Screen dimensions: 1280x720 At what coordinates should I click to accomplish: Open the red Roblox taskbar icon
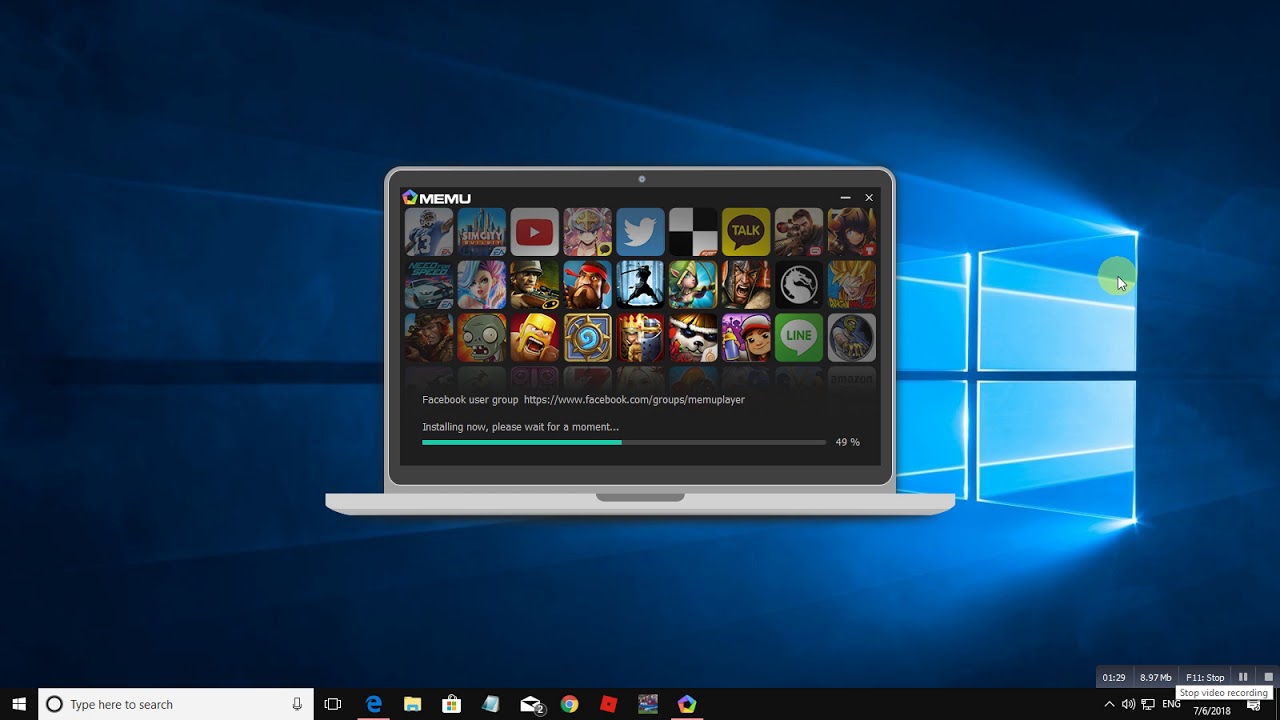[608, 704]
